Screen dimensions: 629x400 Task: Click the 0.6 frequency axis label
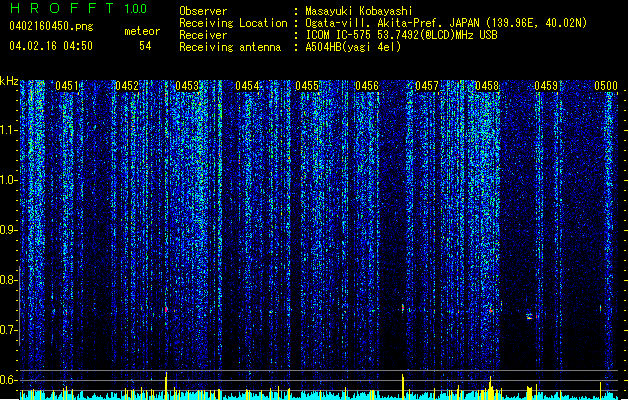click(8, 380)
